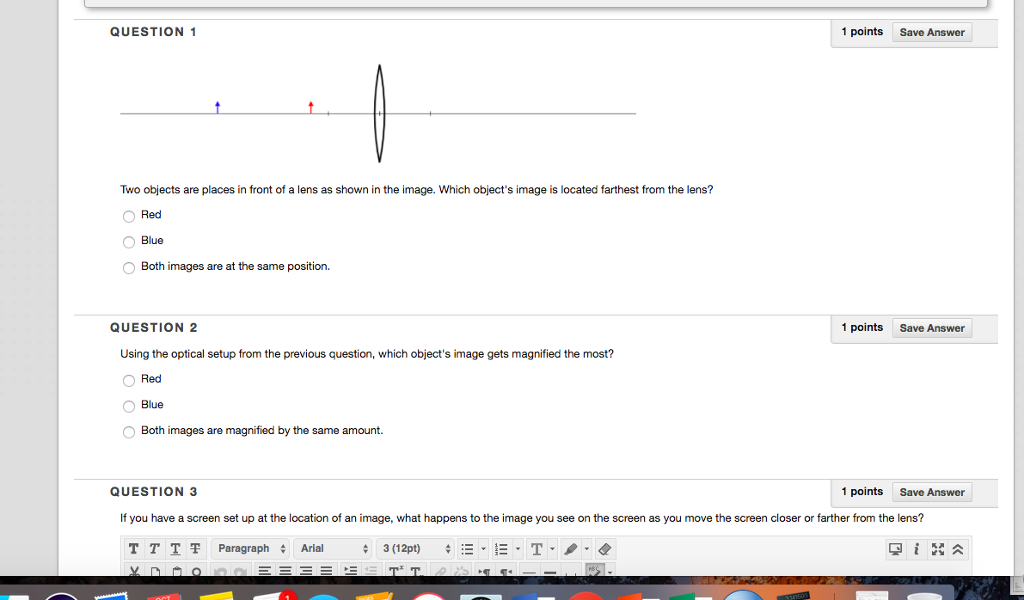Select Blue for Question 2

[x=129, y=406]
